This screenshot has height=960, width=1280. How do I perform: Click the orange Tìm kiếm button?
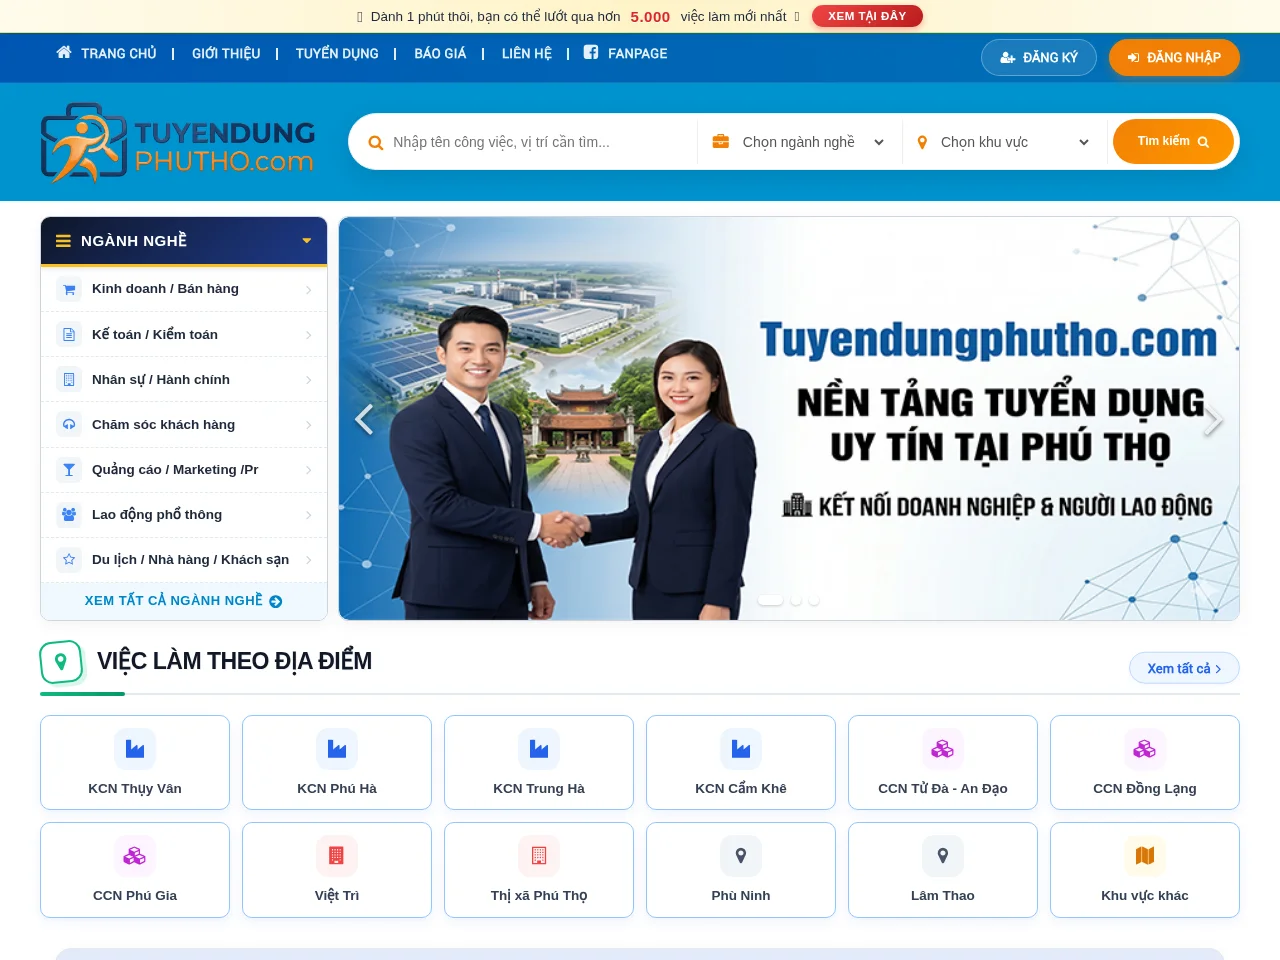(1173, 142)
